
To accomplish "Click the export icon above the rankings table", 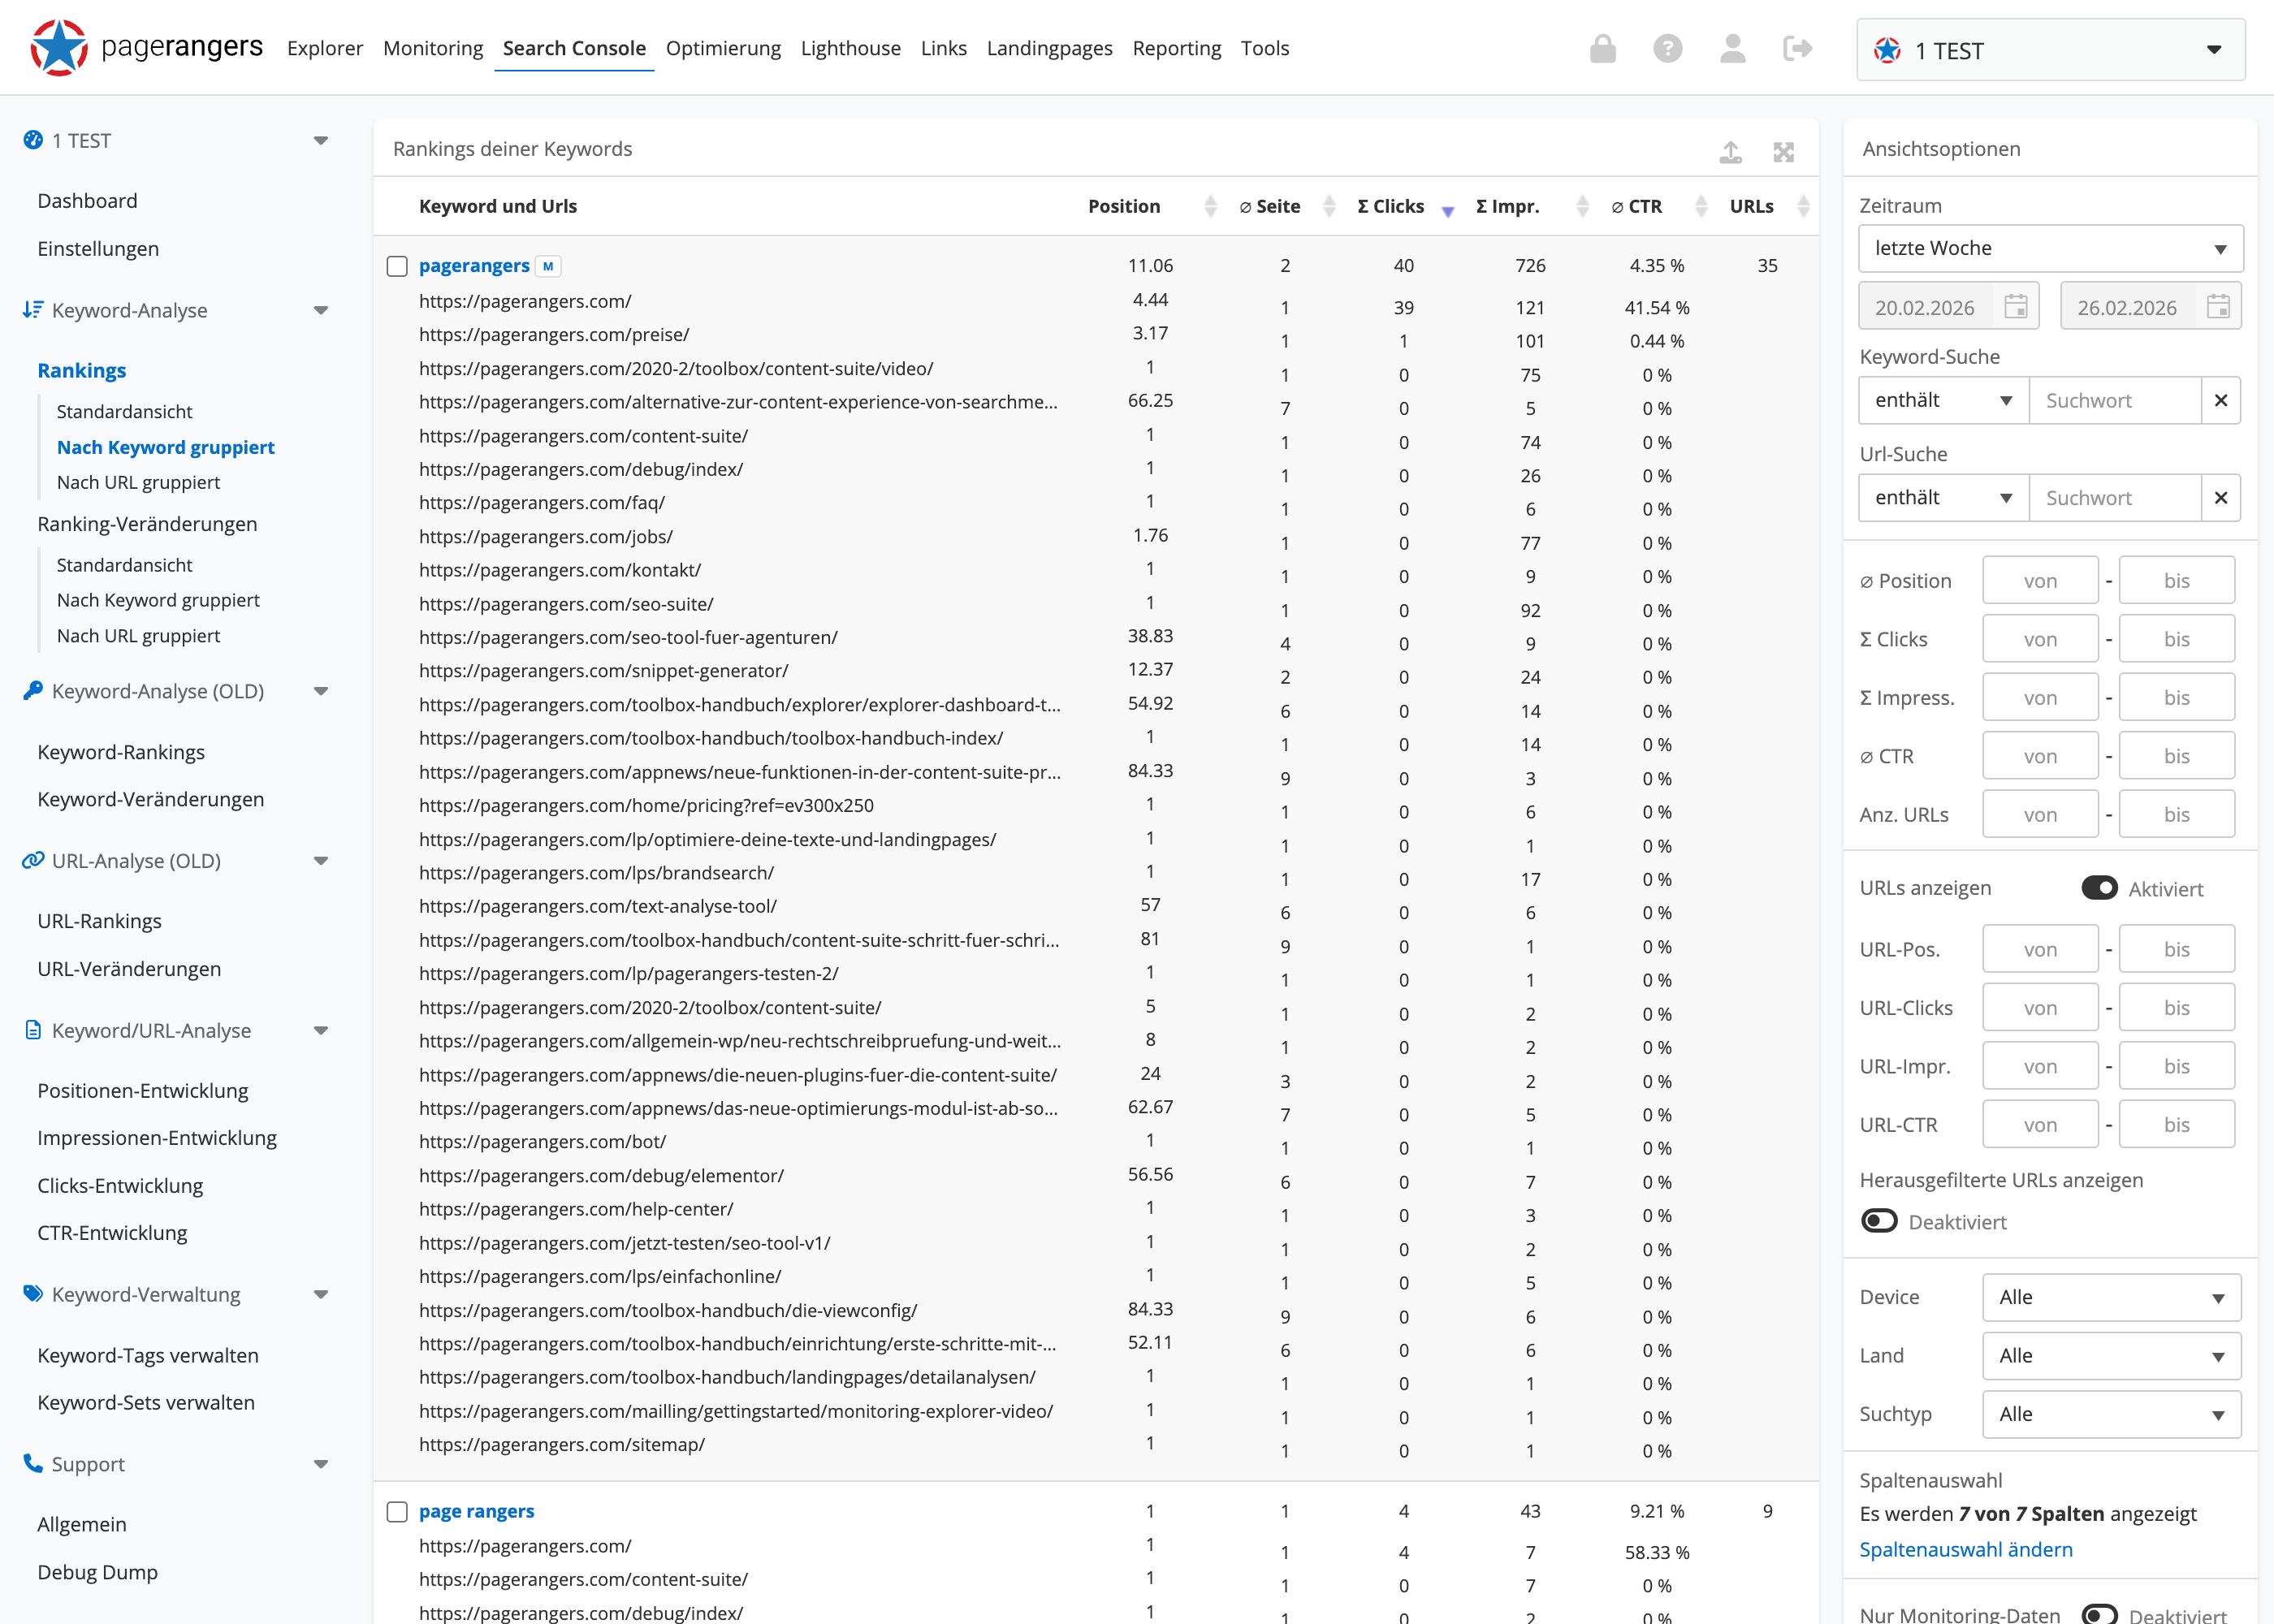I will (x=1731, y=150).
